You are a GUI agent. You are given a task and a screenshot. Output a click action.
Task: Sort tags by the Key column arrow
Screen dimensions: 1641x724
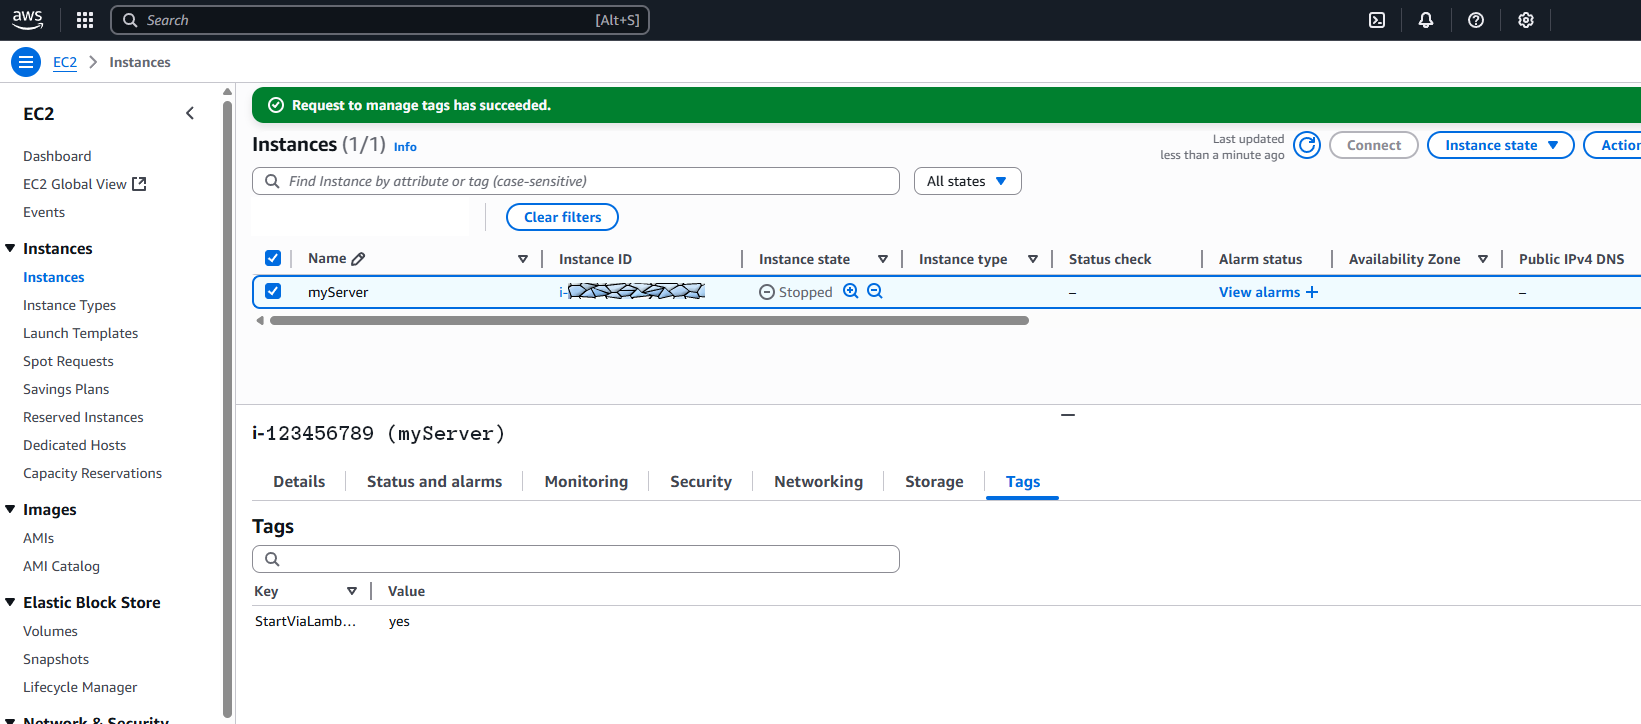pyautogui.click(x=352, y=591)
